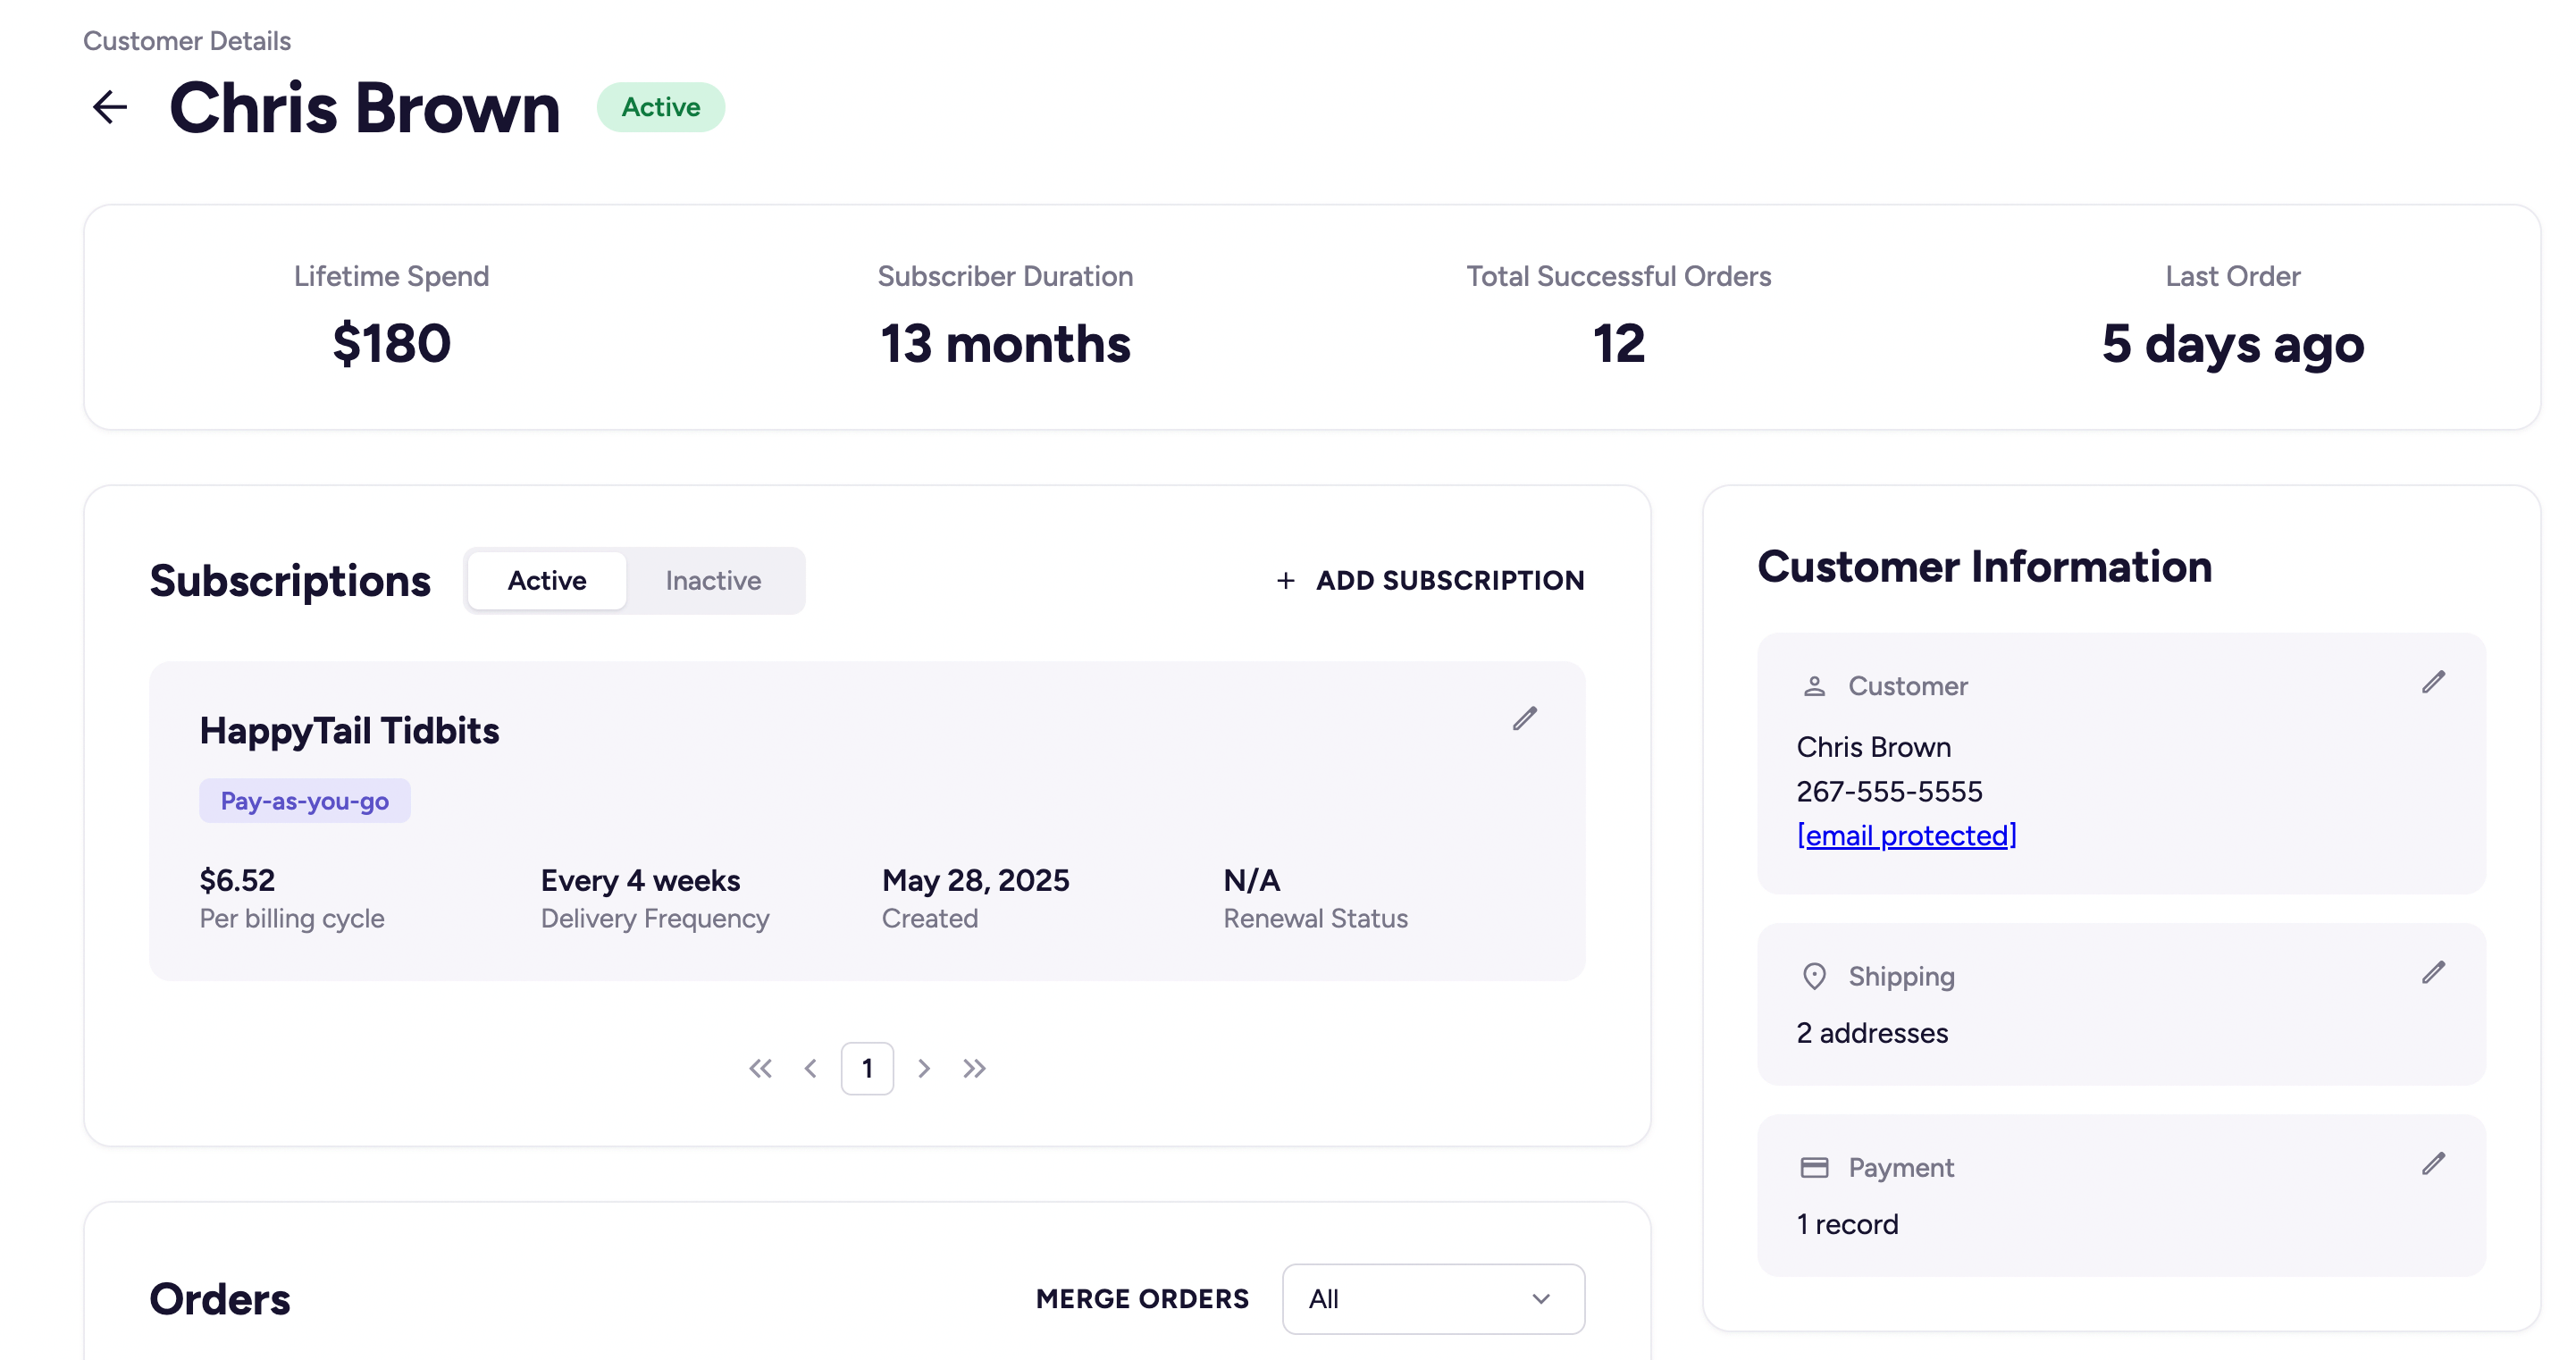Add a new subscription

tap(1430, 580)
